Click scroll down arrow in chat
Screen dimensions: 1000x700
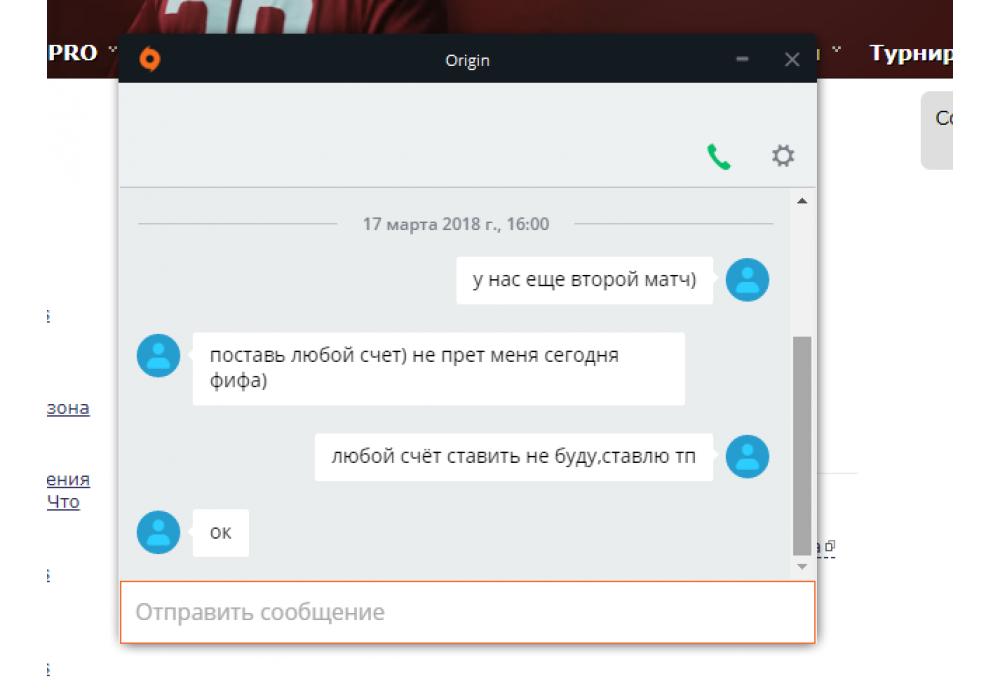click(x=802, y=566)
